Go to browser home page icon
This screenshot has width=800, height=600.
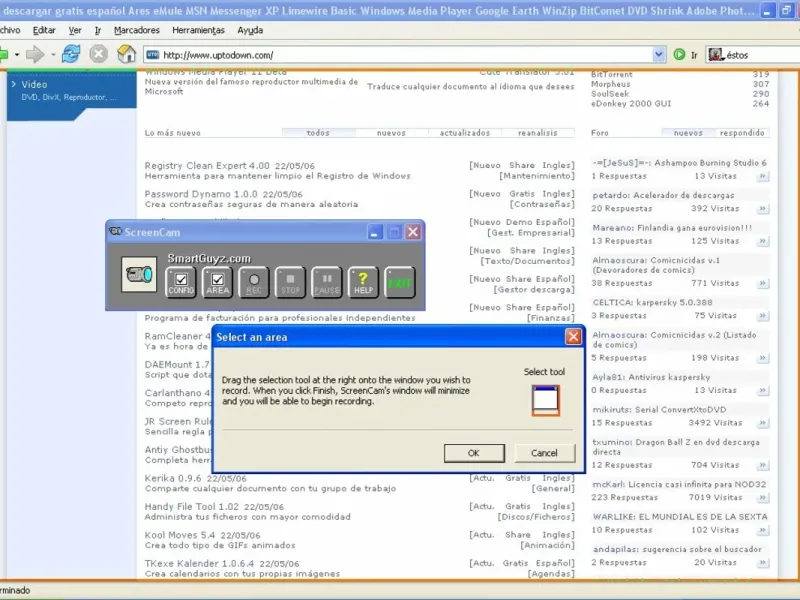tap(127, 54)
